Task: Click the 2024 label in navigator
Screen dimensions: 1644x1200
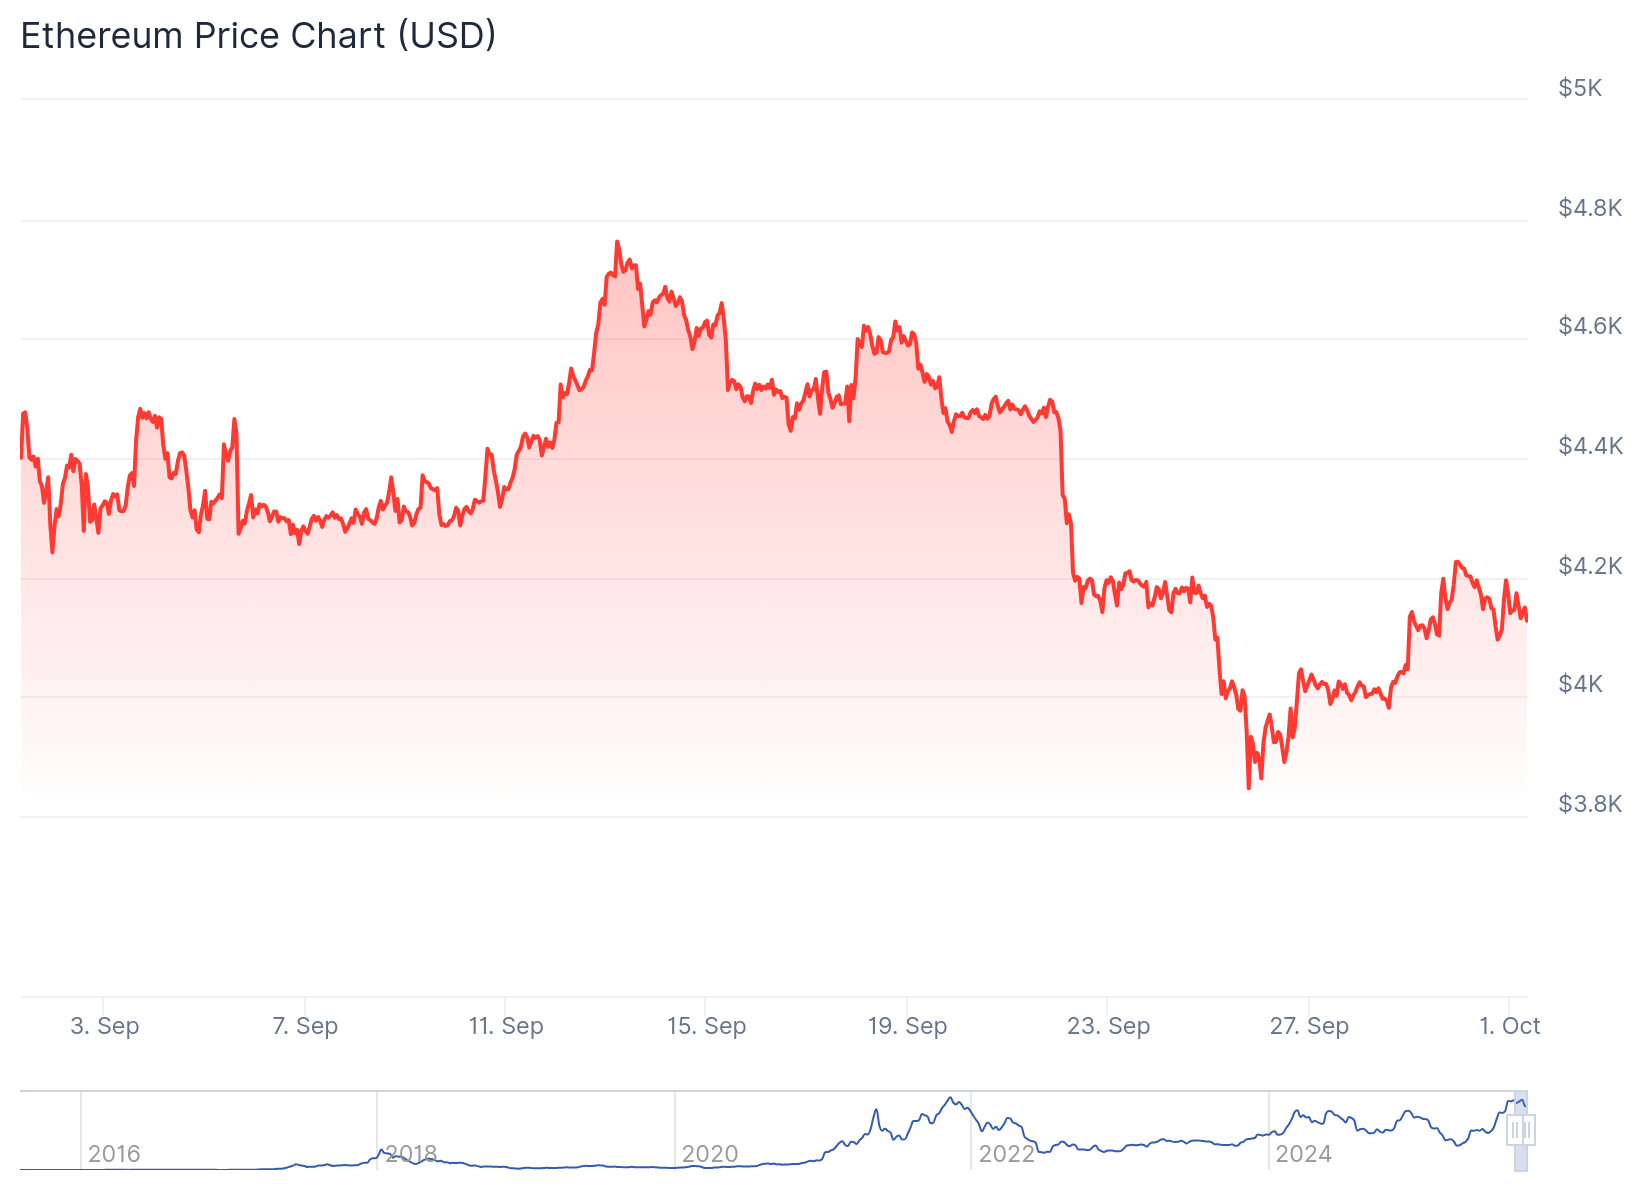Action: (x=1303, y=1154)
